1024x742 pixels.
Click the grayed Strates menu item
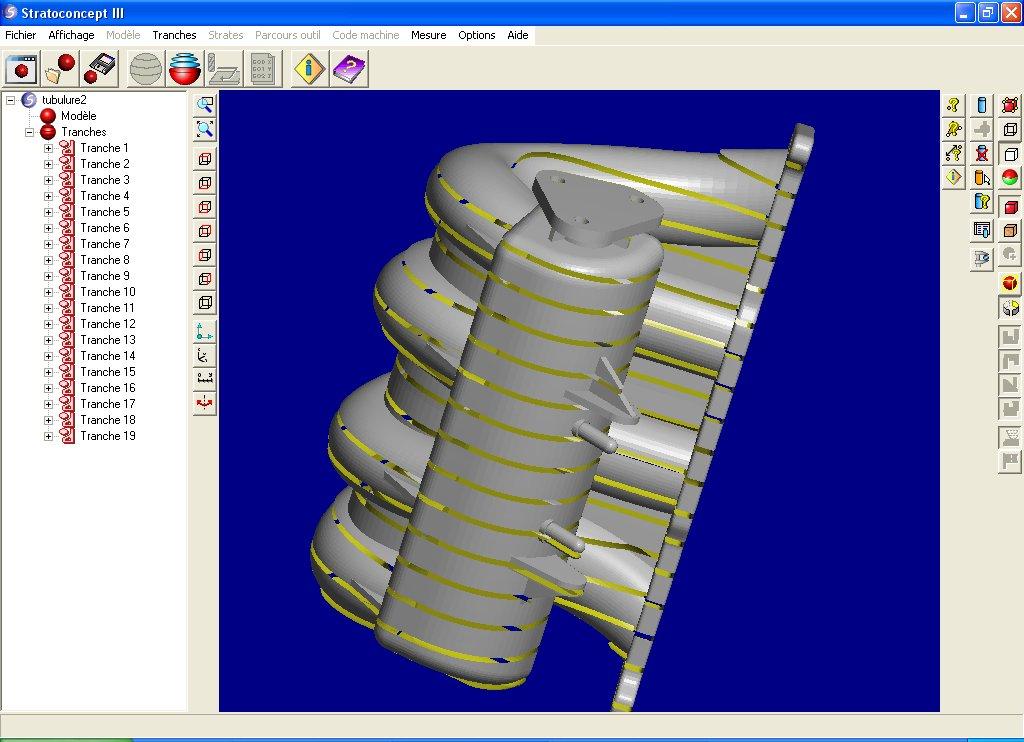click(225, 35)
